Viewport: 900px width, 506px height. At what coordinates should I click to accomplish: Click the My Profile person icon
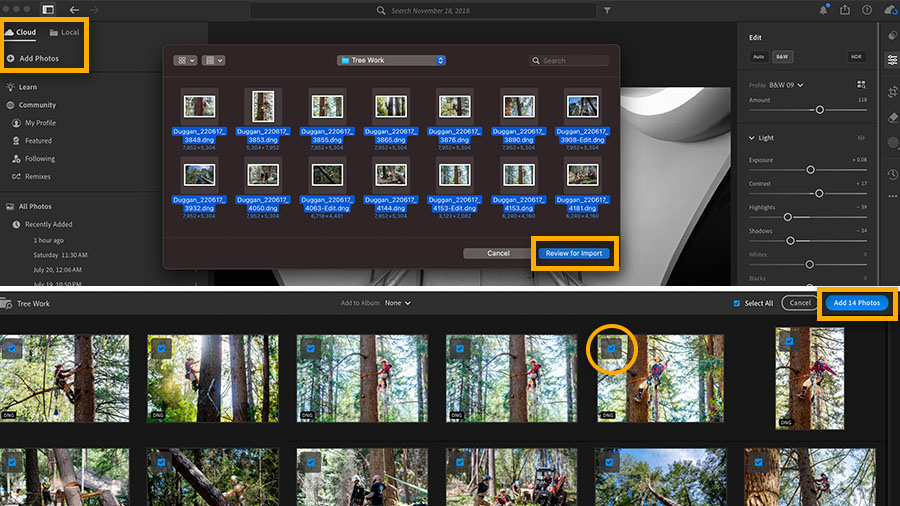click(16, 123)
